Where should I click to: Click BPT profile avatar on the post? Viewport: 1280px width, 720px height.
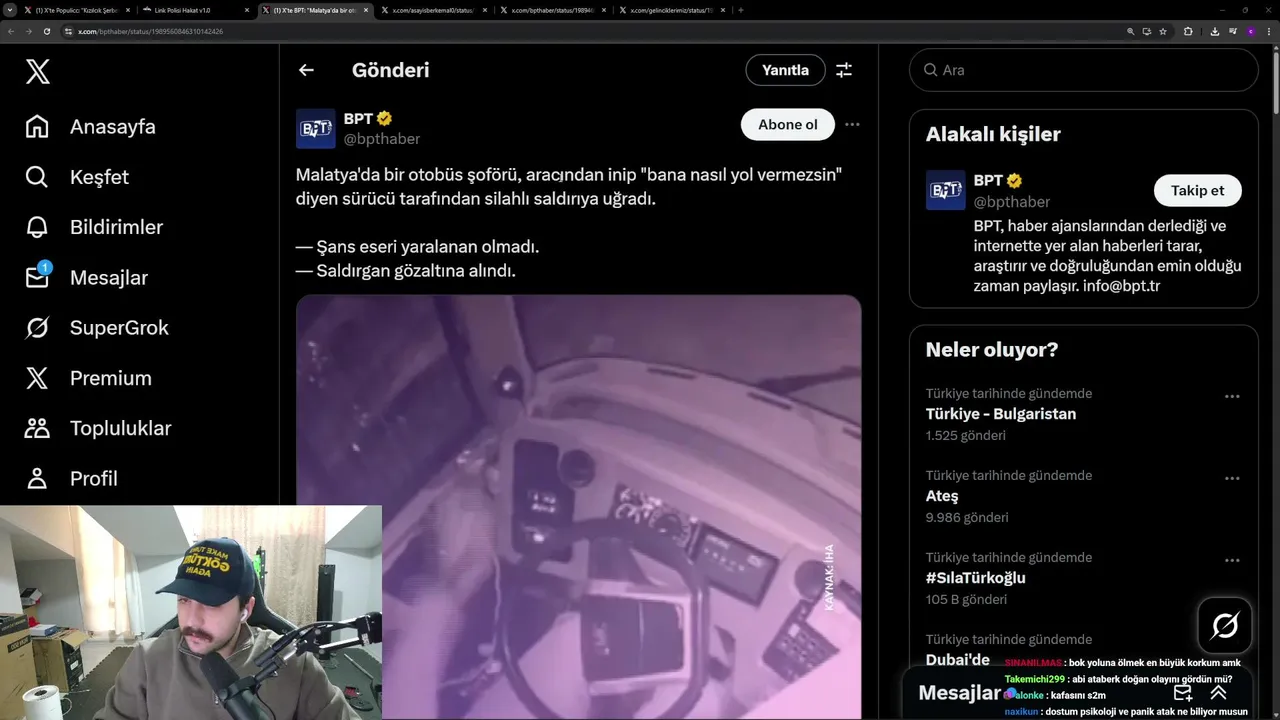tap(315, 129)
